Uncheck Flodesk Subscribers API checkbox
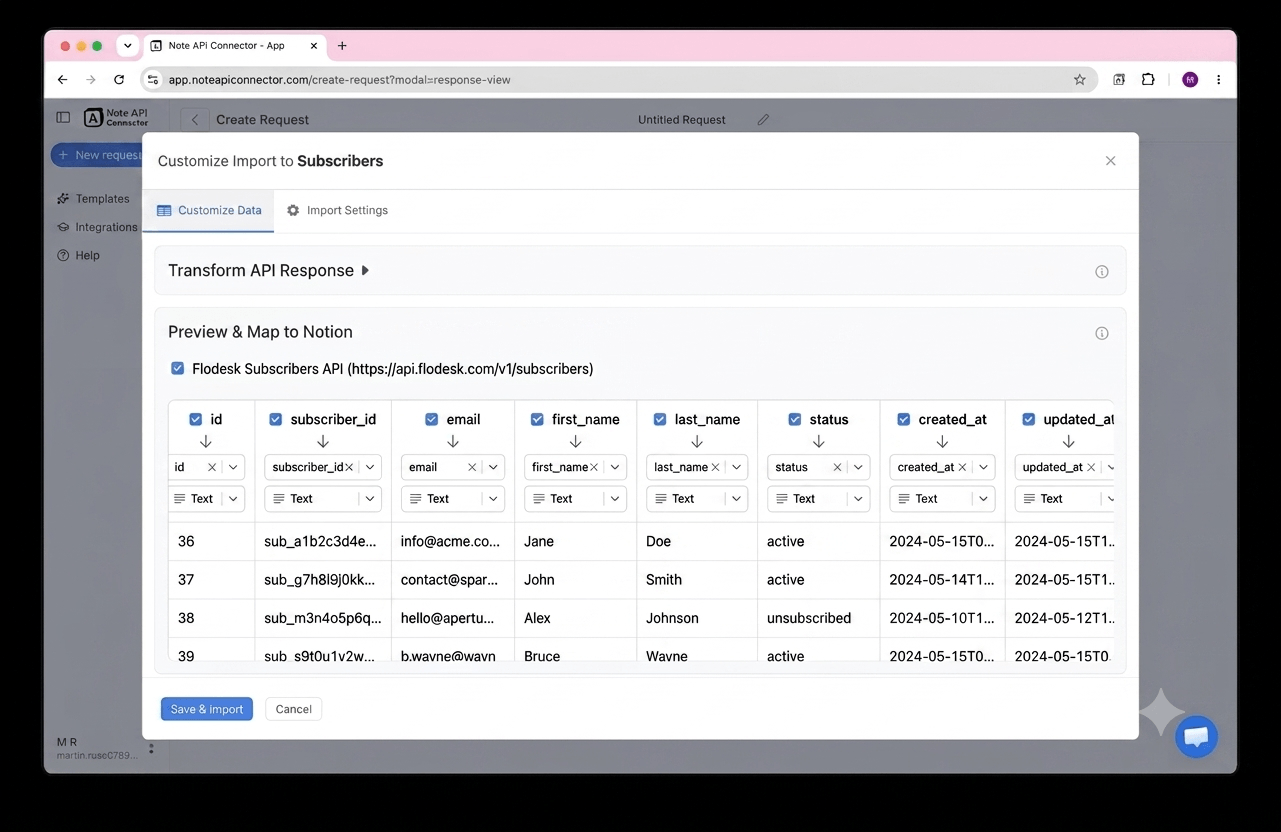Screen dimensions: 1281x832 click(177, 369)
